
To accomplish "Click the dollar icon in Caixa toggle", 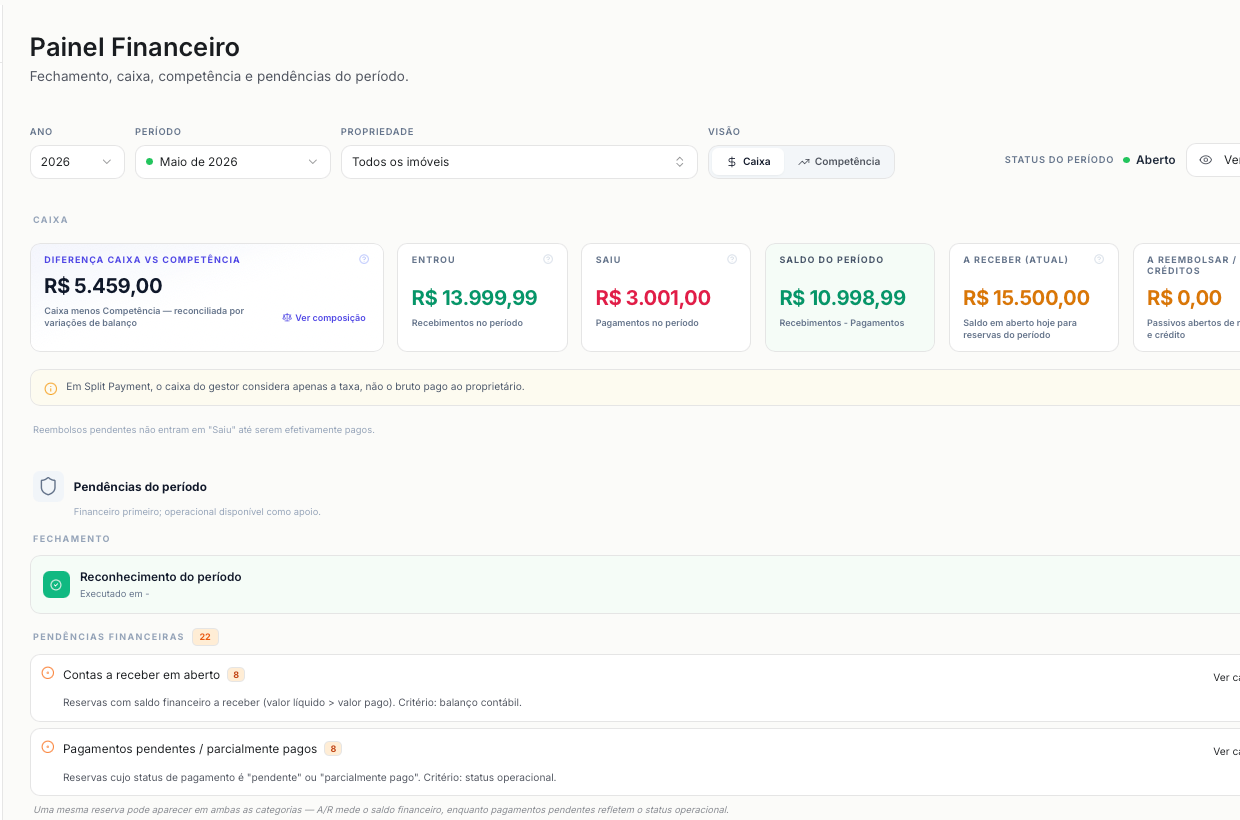I will (732, 162).
